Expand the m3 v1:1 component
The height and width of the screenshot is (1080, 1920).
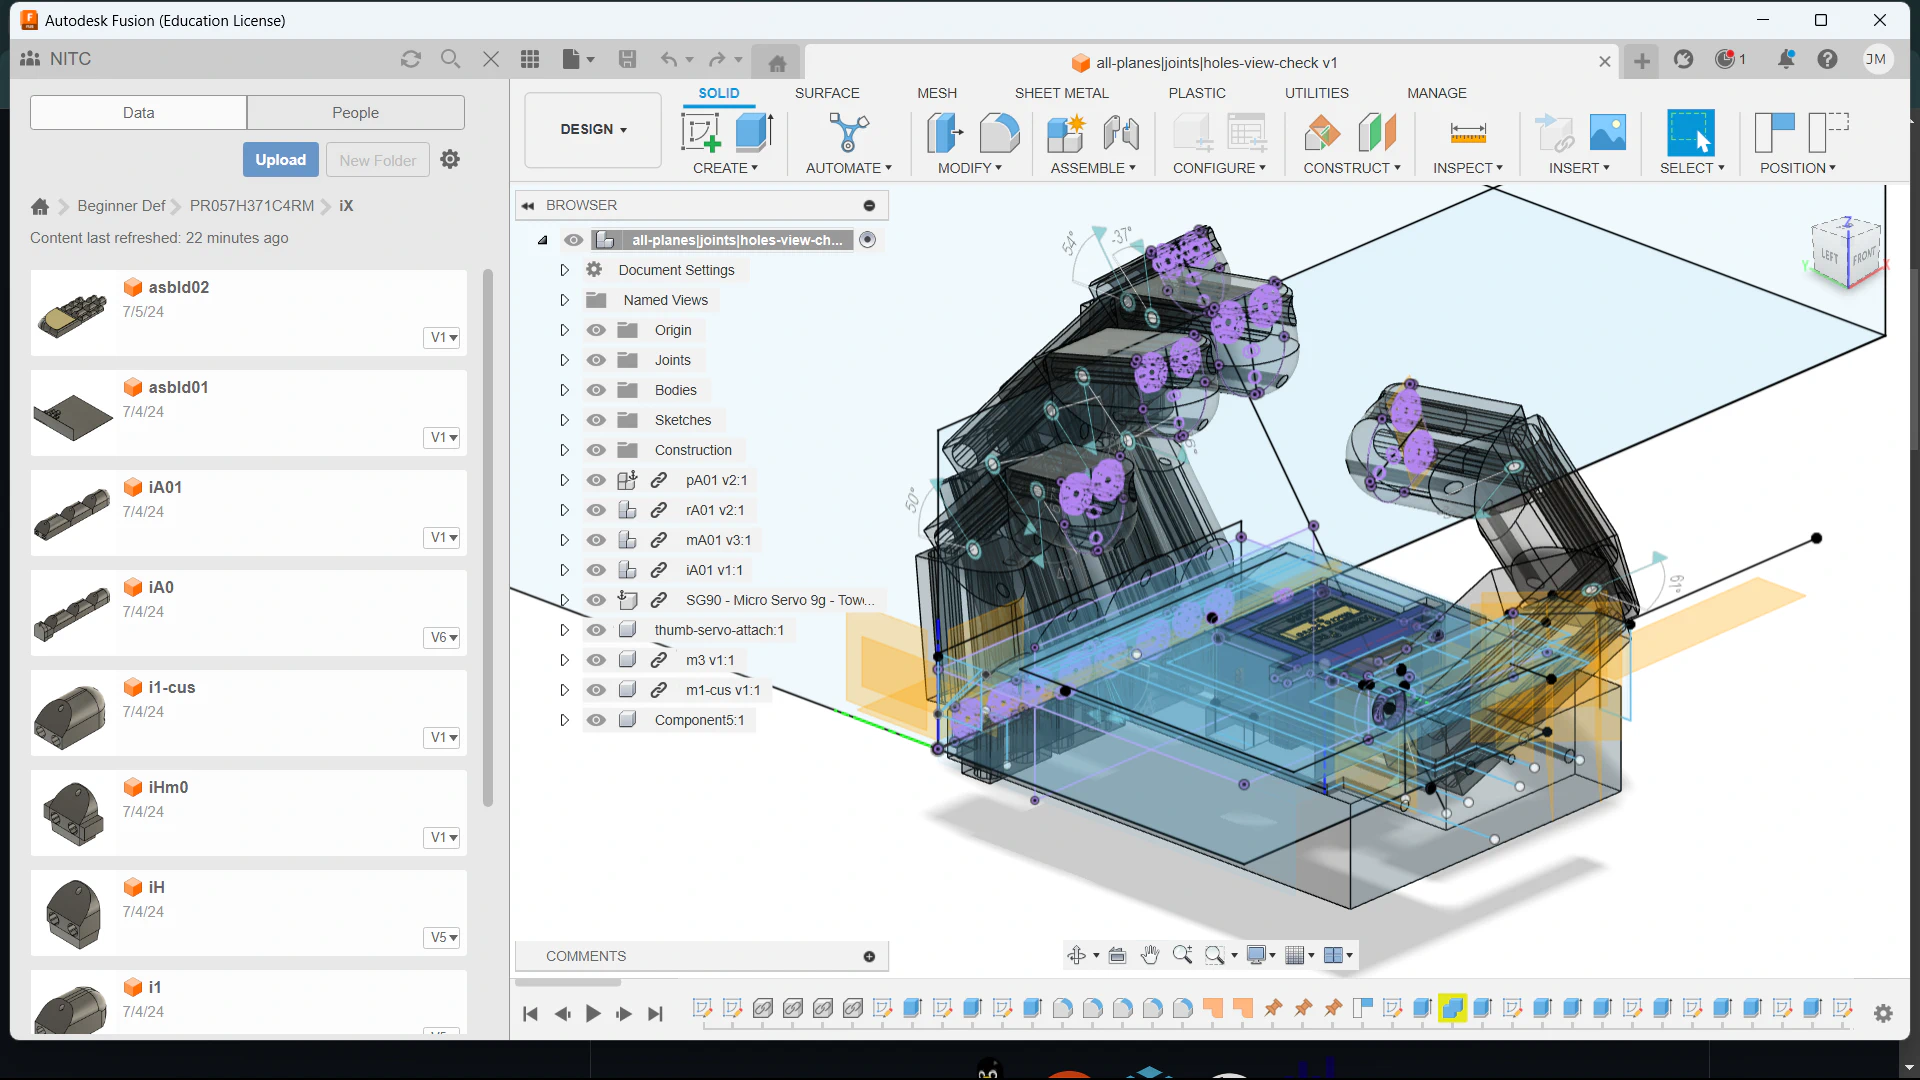click(x=564, y=660)
